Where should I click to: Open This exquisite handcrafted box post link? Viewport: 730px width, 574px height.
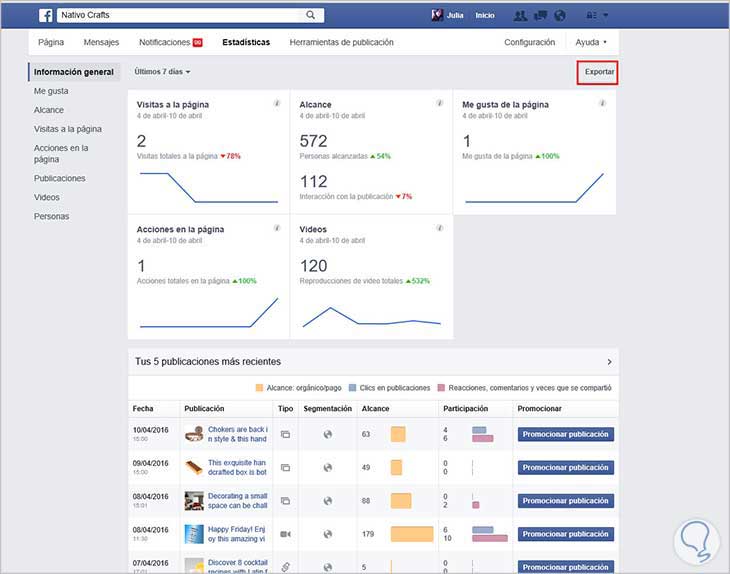(x=237, y=467)
